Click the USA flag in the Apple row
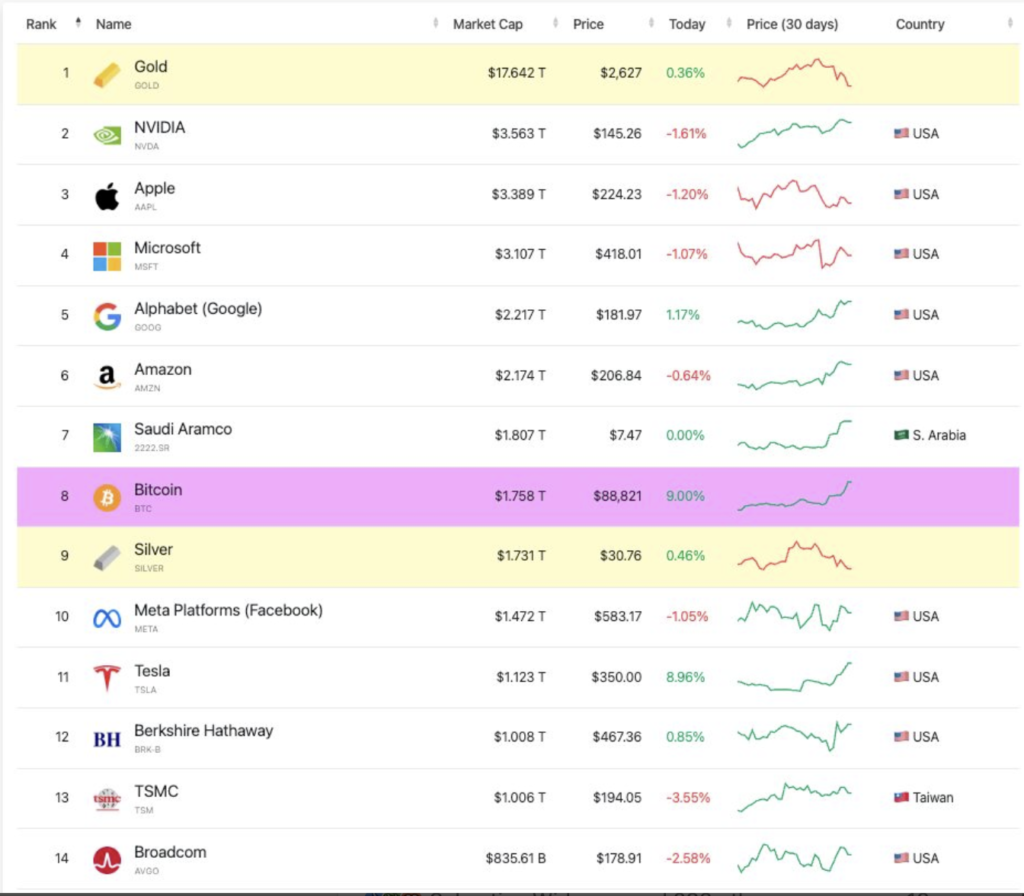The width and height of the screenshot is (1024, 896). click(x=901, y=194)
